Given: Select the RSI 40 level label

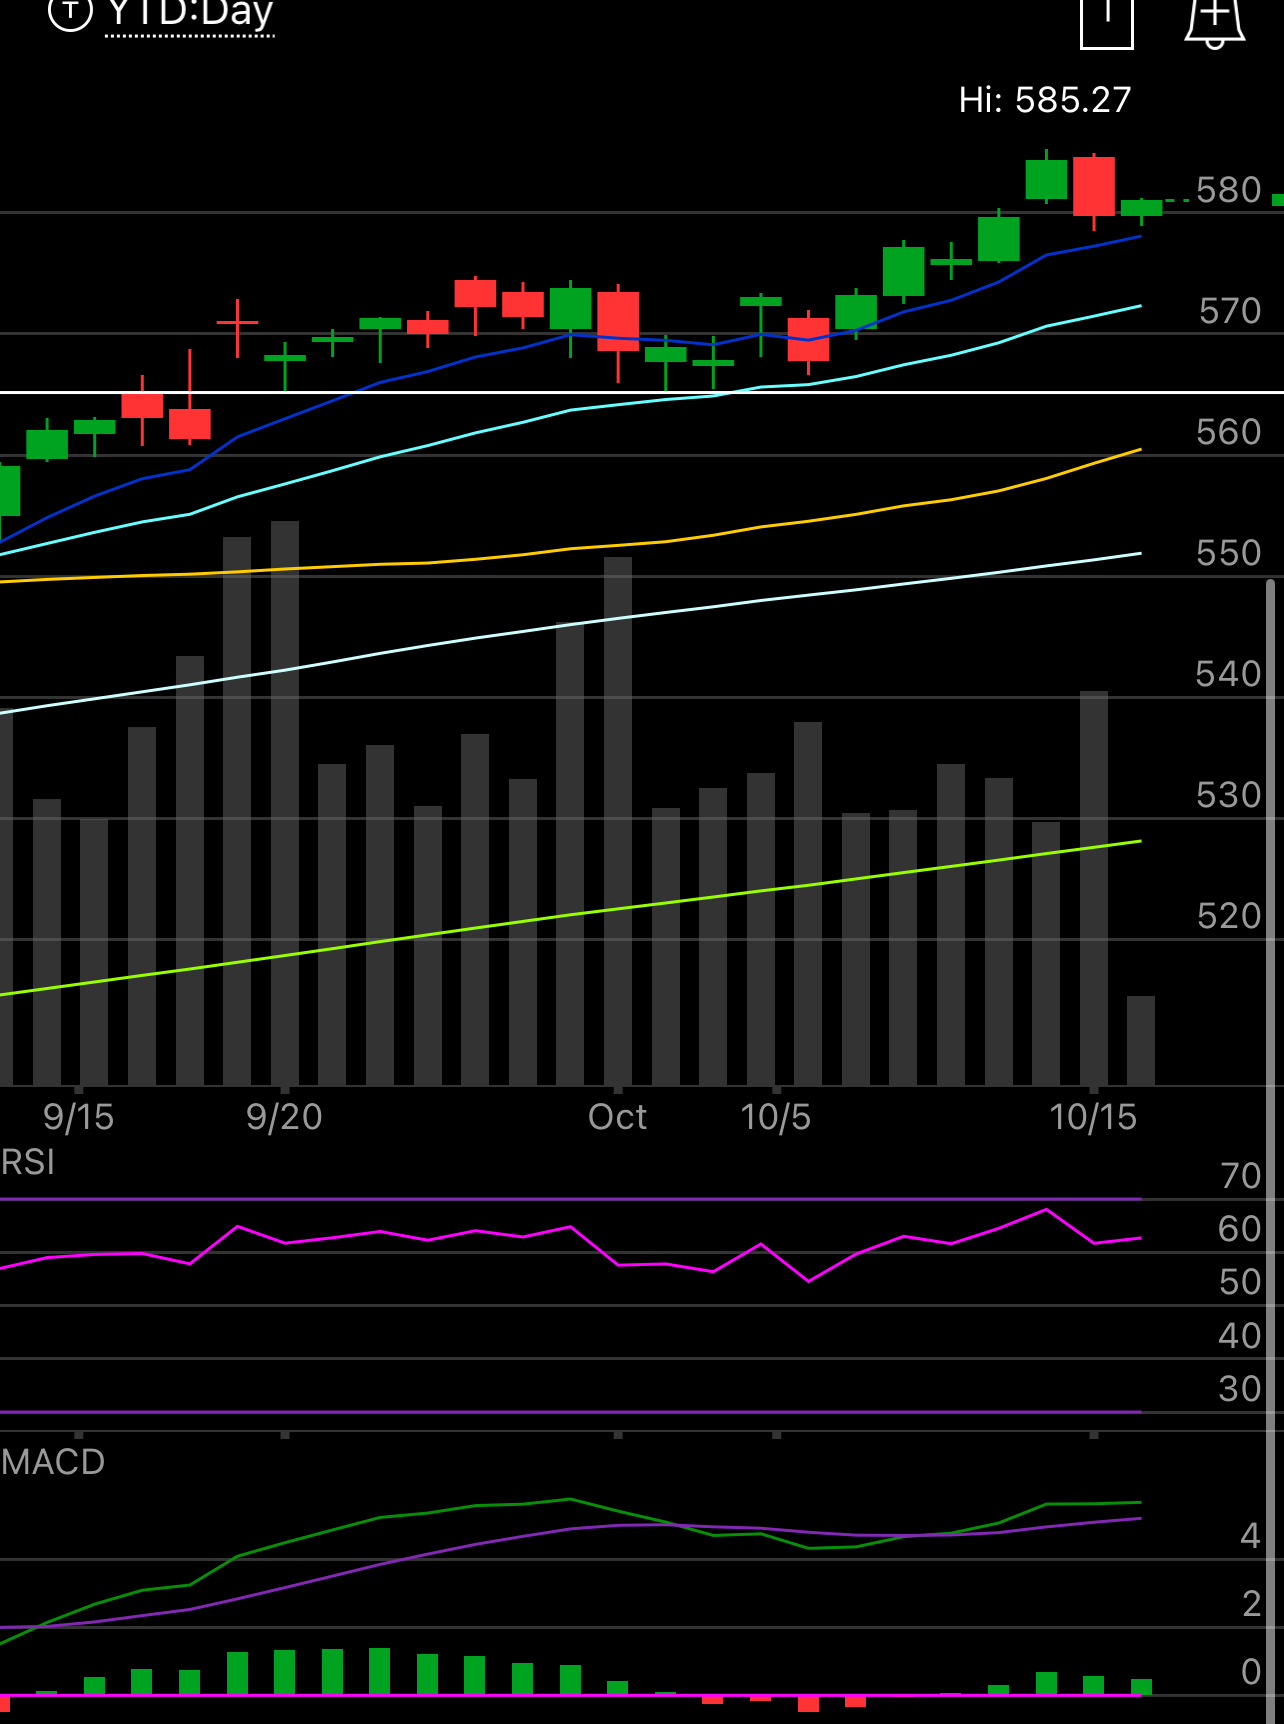Looking at the screenshot, I should pyautogui.click(x=1240, y=1335).
